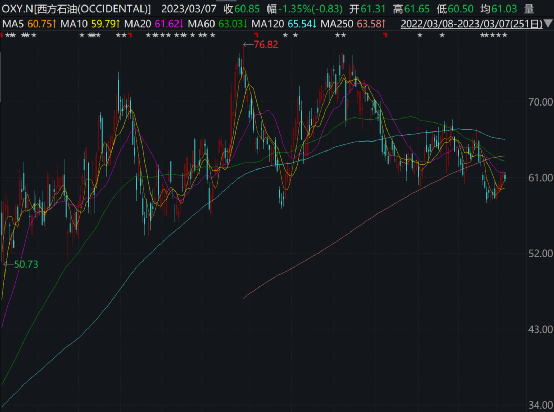
Task: Click the OXY.N ticker title
Action: click(76, 9)
